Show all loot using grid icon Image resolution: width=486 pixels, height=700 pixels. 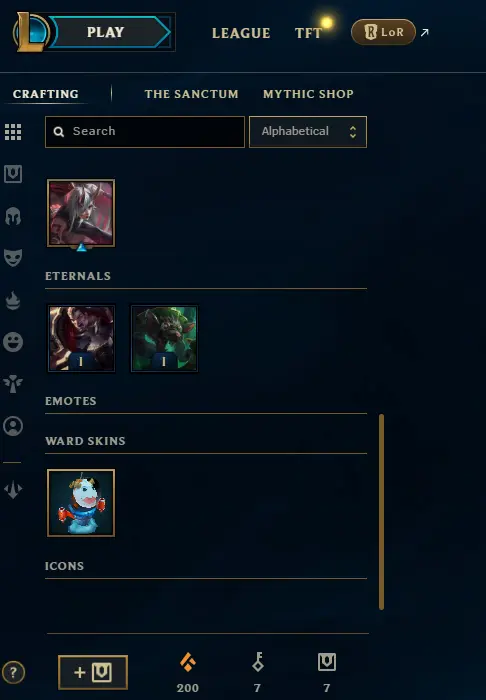click(x=13, y=132)
